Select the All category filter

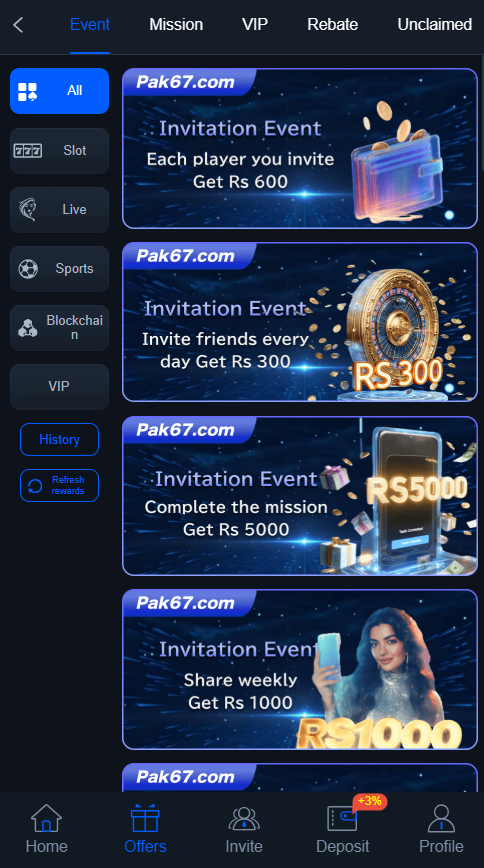tap(59, 91)
